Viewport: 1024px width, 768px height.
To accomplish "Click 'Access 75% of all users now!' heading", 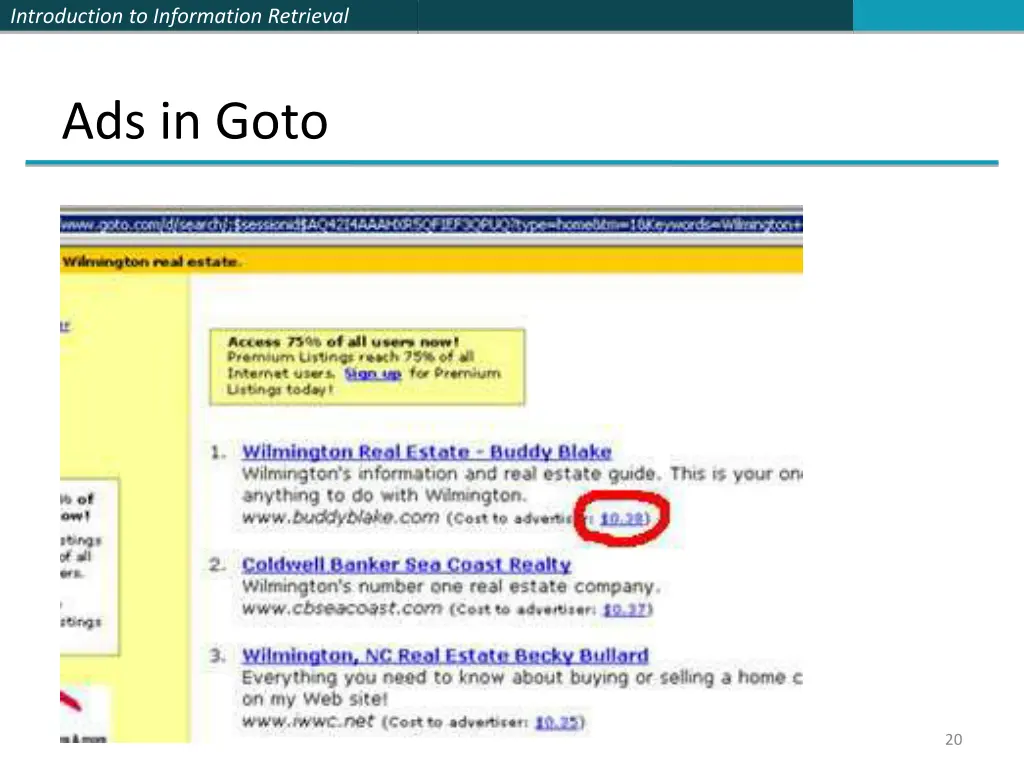I will coord(344,342).
